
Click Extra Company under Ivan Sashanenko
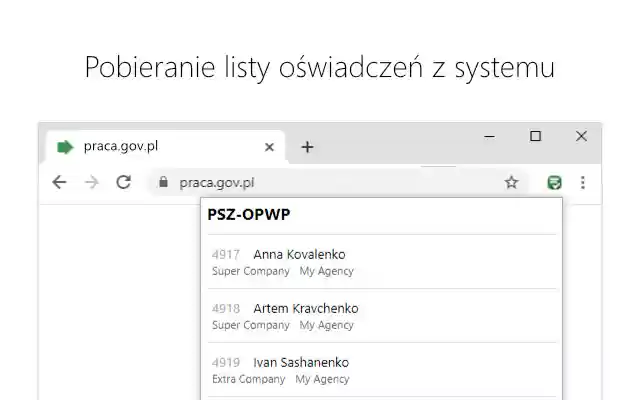(249, 379)
